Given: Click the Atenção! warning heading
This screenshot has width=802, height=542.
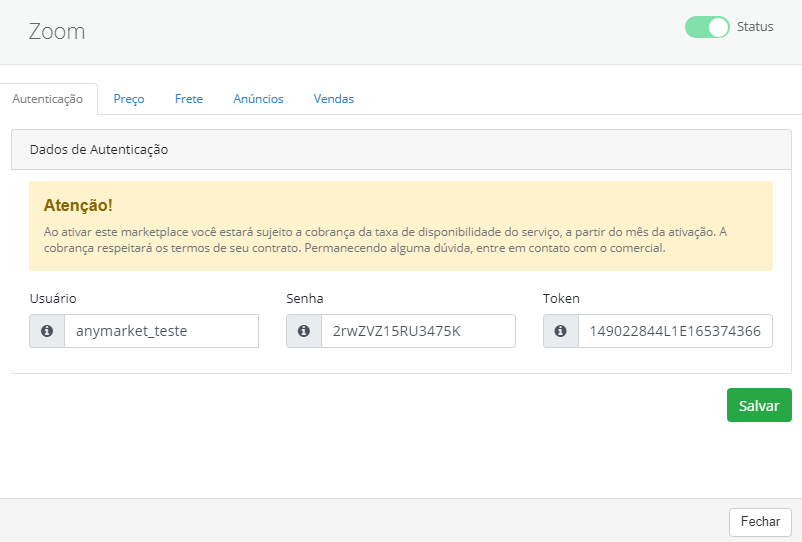Looking at the screenshot, I should (x=78, y=205).
